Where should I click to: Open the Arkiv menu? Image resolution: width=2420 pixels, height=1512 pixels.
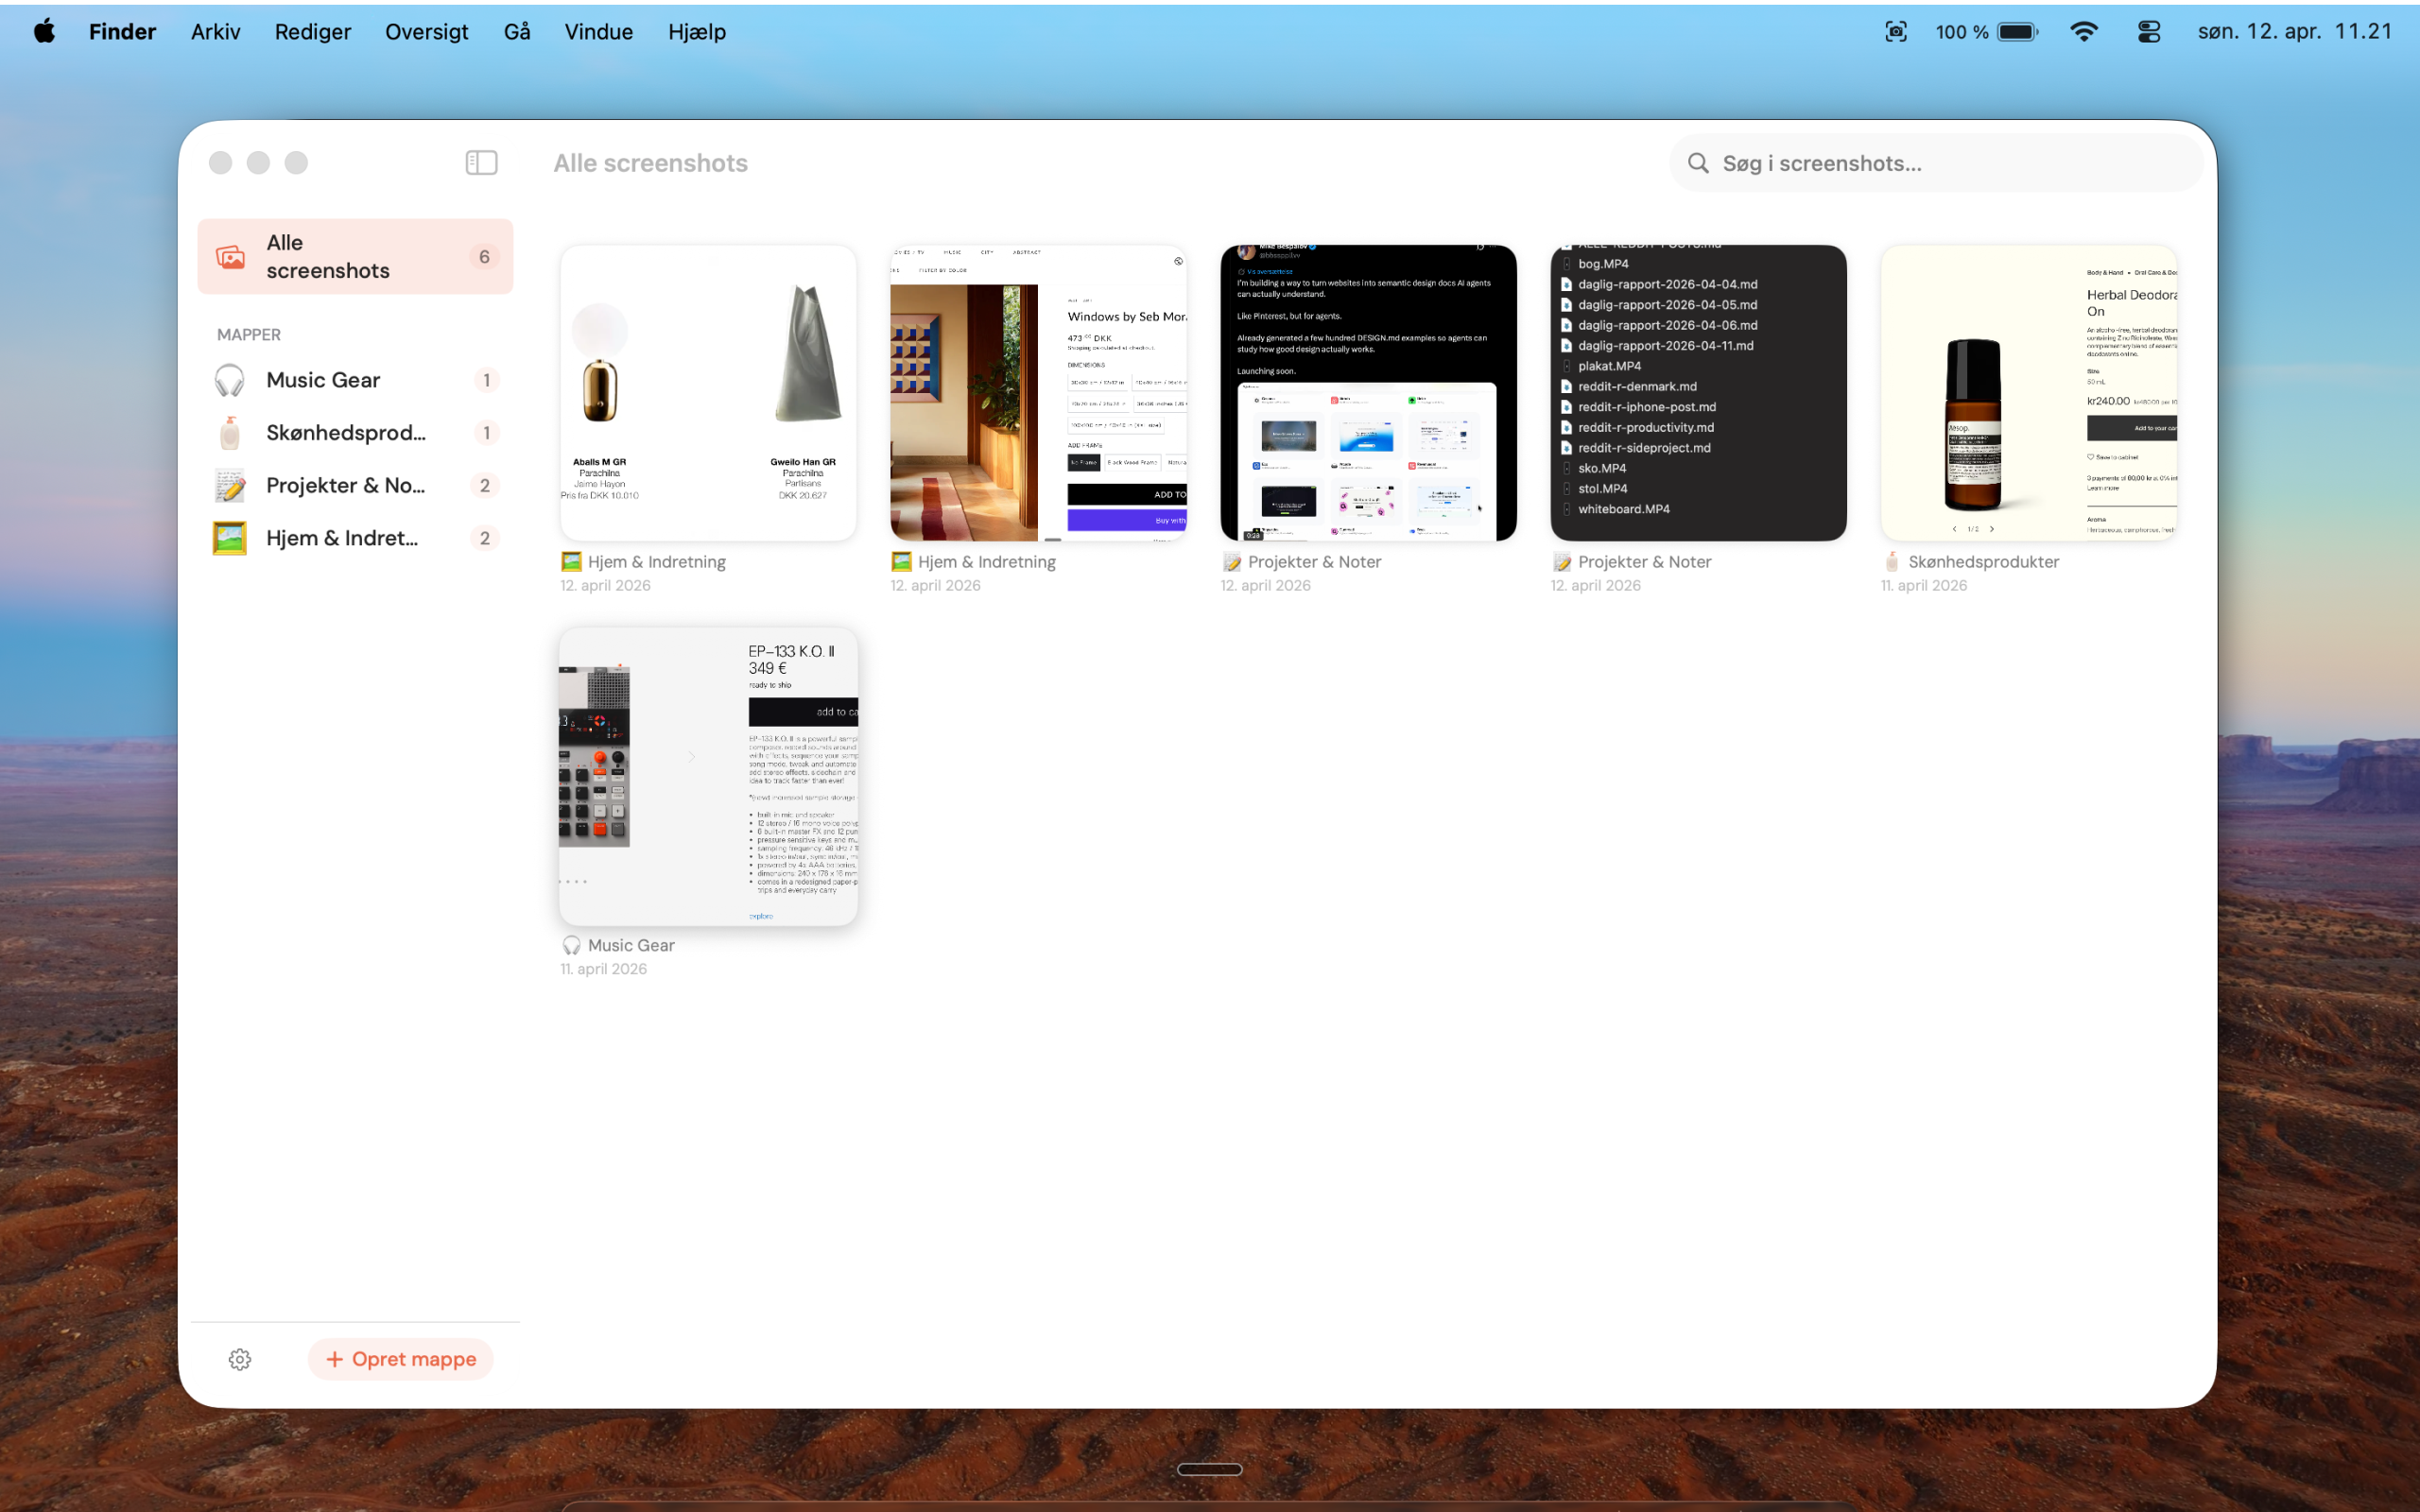(x=215, y=31)
